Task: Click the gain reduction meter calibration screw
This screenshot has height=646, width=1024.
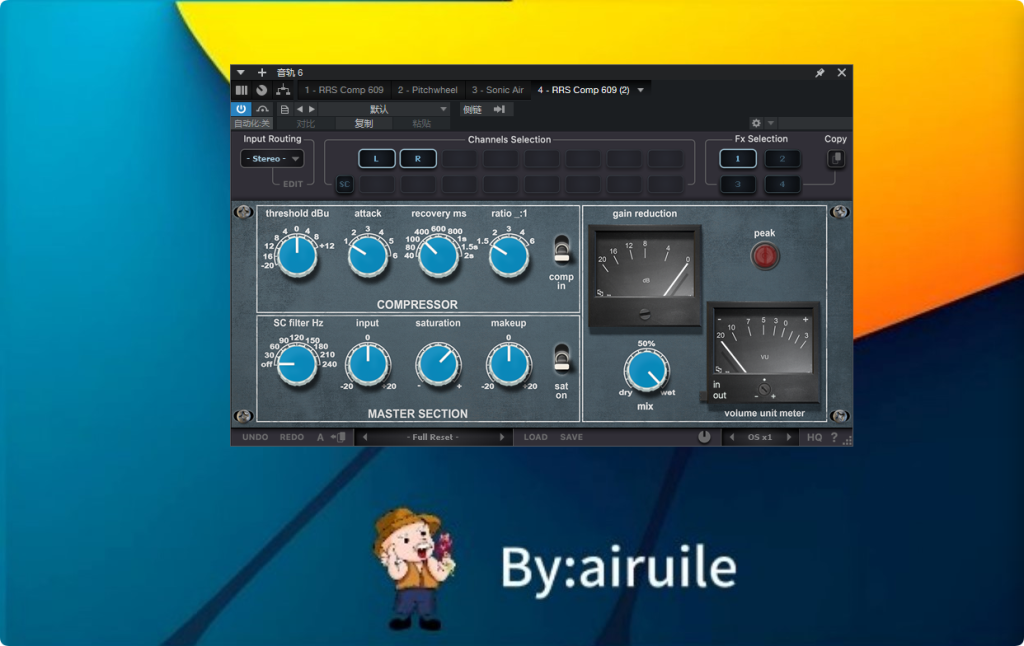Action: click(x=645, y=314)
